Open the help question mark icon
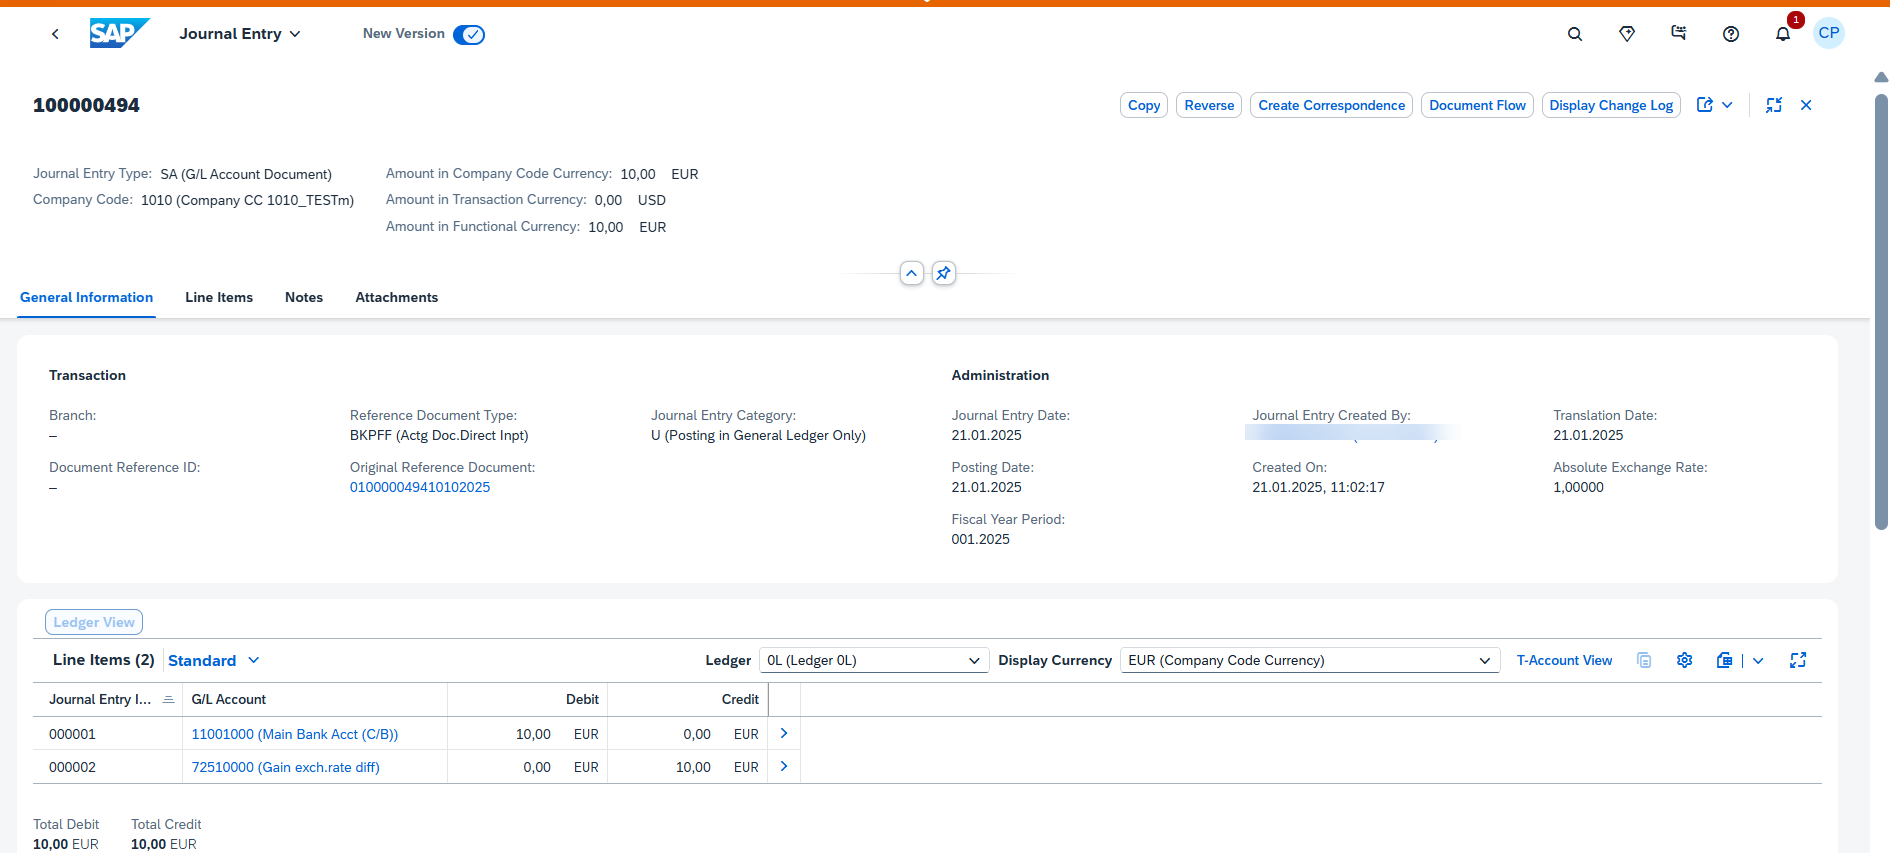Screen dimensions: 1890x853 click(1731, 34)
